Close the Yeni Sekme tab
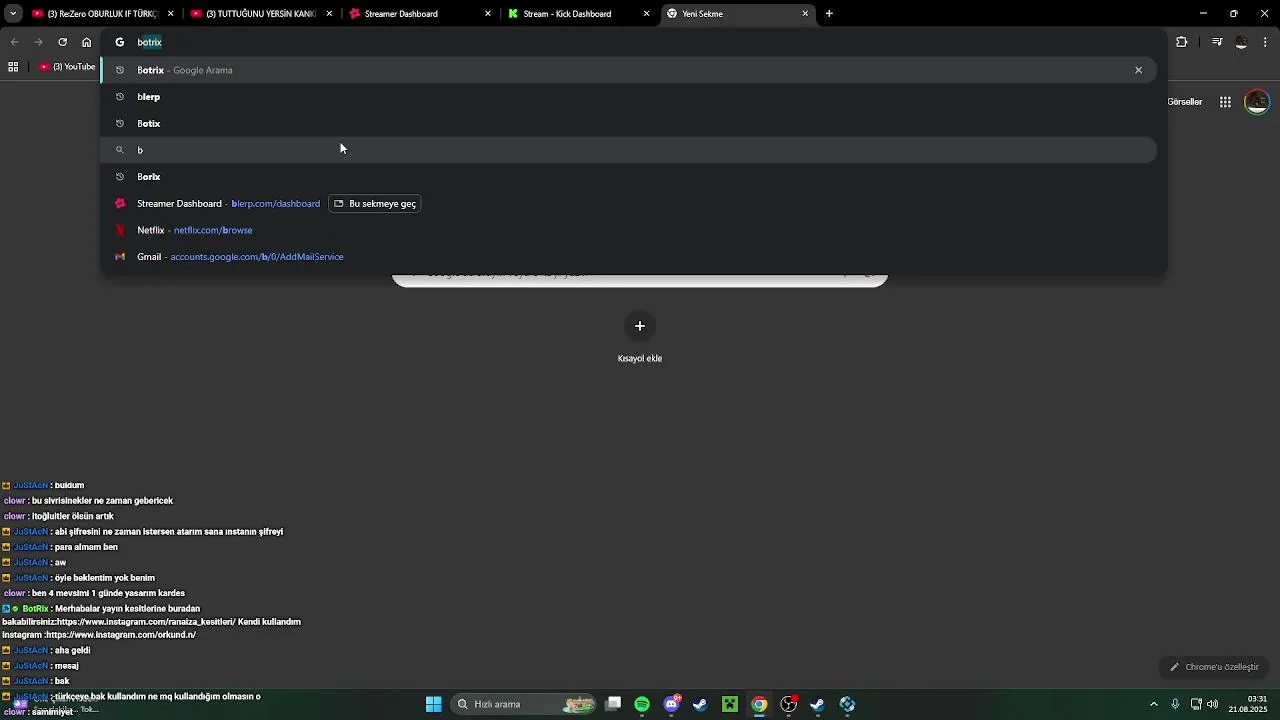This screenshot has height=720, width=1280. 805,14
